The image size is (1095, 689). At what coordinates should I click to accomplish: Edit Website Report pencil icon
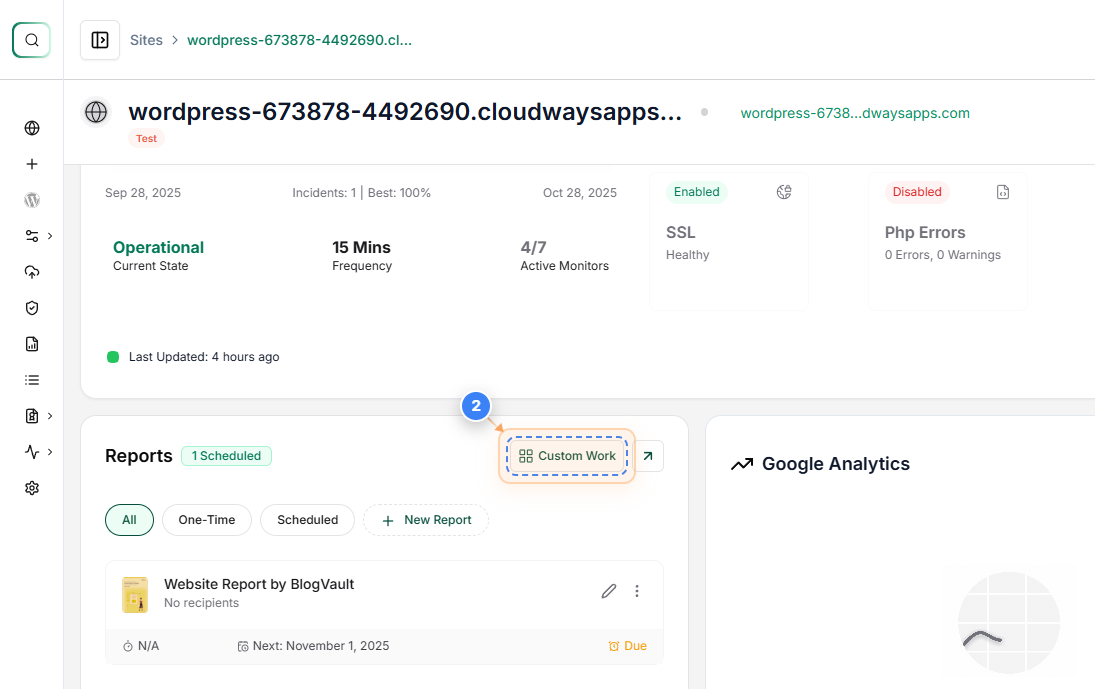tap(609, 591)
